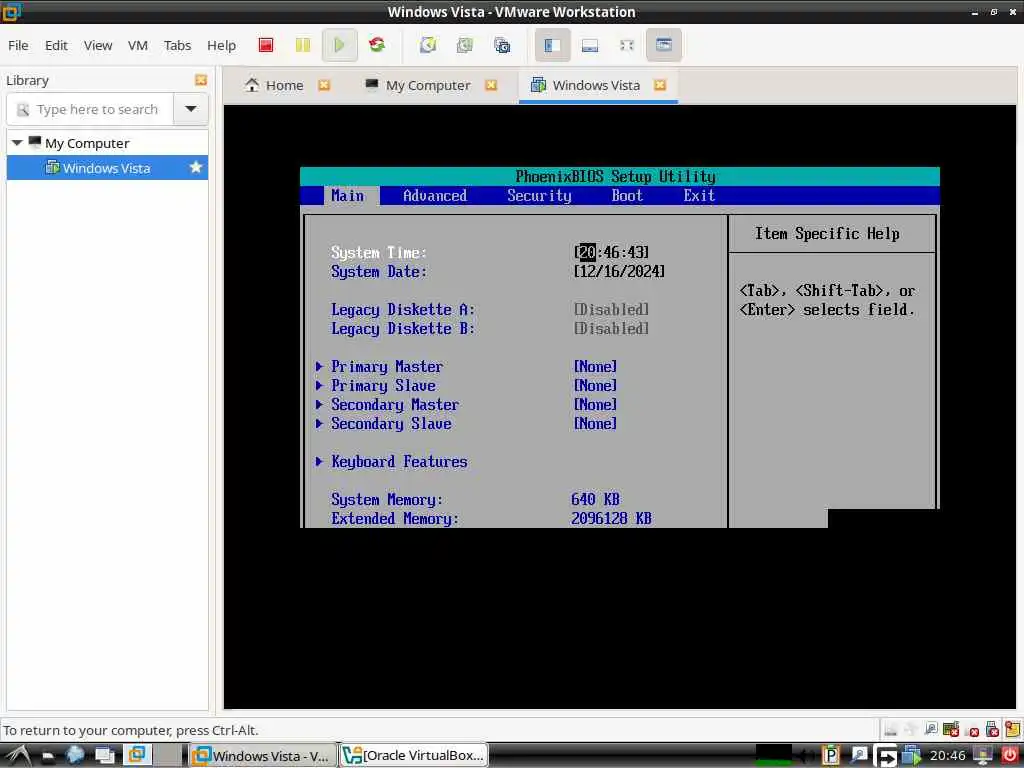The width and height of the screenshot is (1024, 768).
Task: Click the Enter Full Screen icon
Action: click(x=627, y=45)
